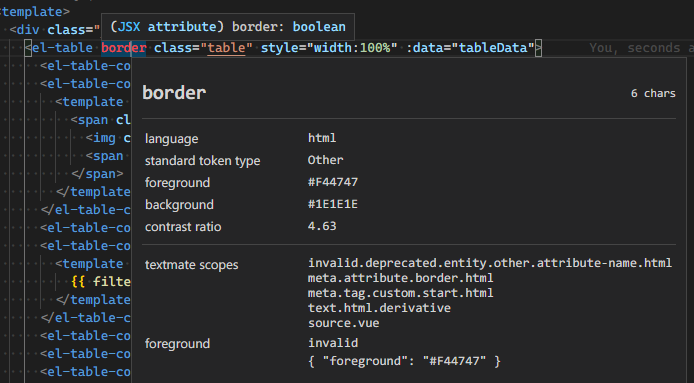This screenshot has width=694, height=383.
Task: Click scope 'meta.tag.custom.start.html'
Action: [x=401, y=293]
